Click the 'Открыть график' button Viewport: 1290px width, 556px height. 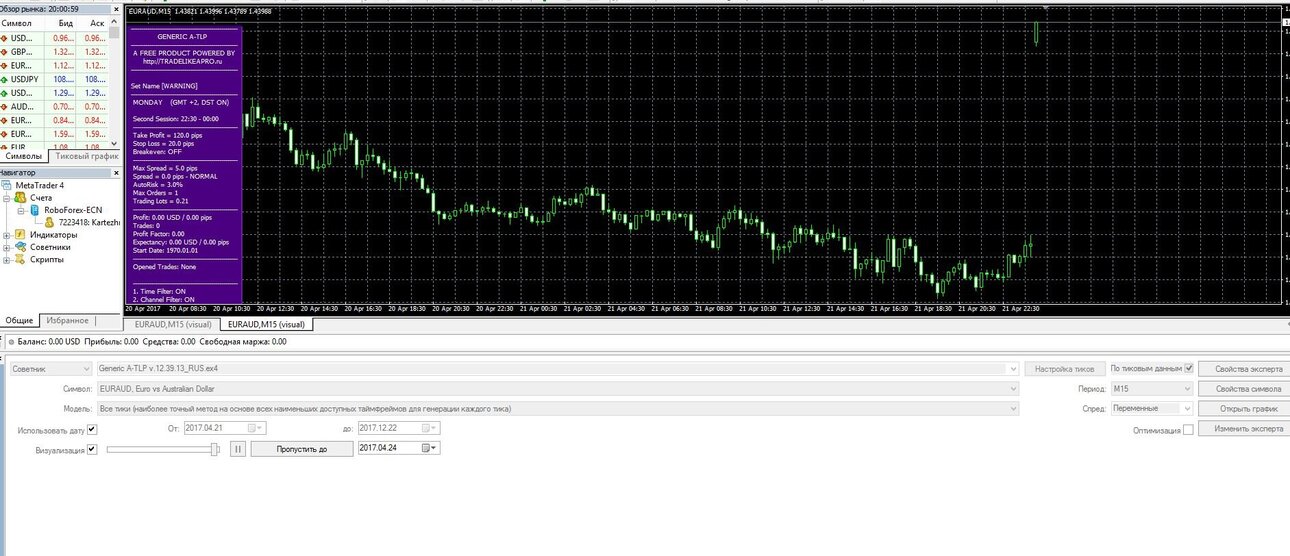1244,408
